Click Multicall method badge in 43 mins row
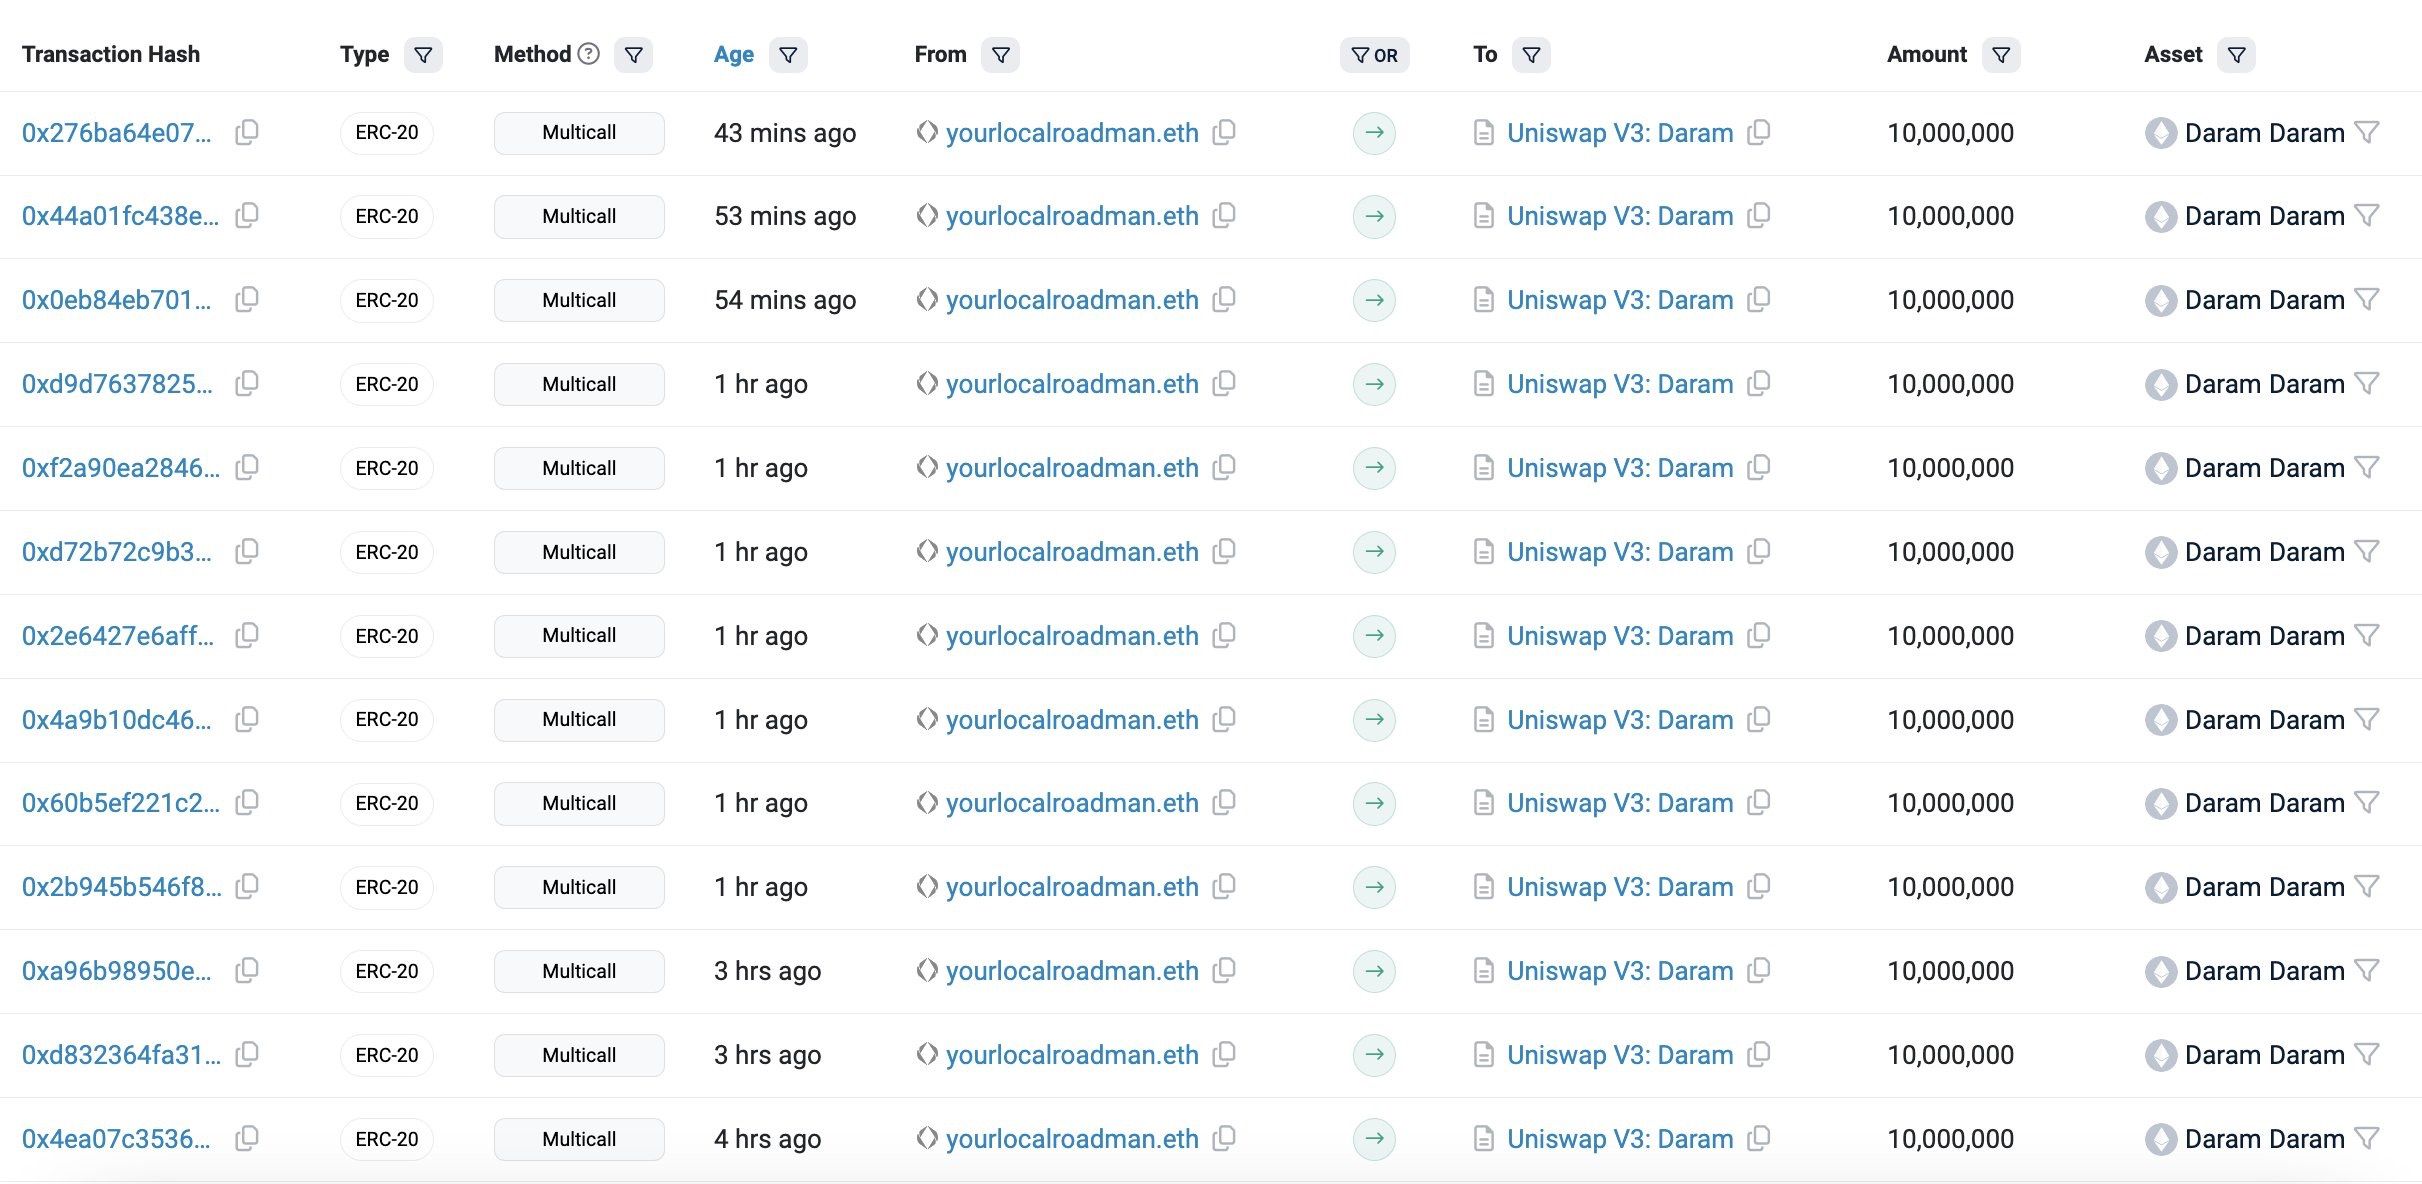This screenshot has width=2422, height=1184. click(579, 133)
